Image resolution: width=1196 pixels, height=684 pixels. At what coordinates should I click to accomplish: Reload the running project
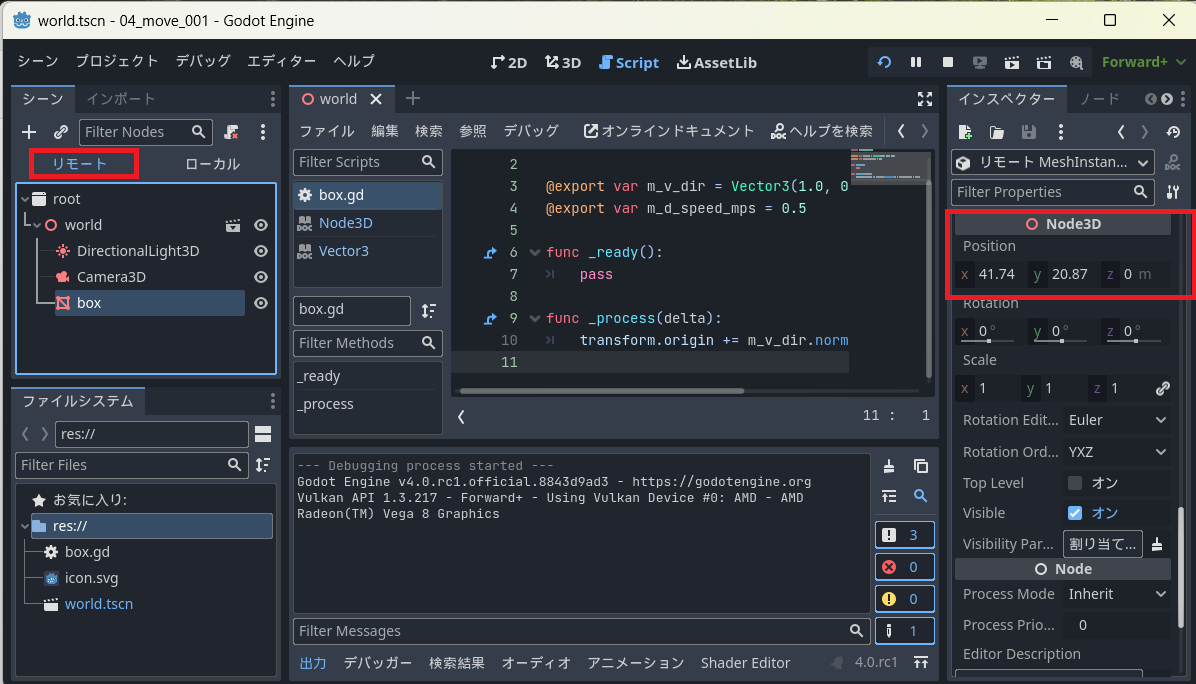884,63
